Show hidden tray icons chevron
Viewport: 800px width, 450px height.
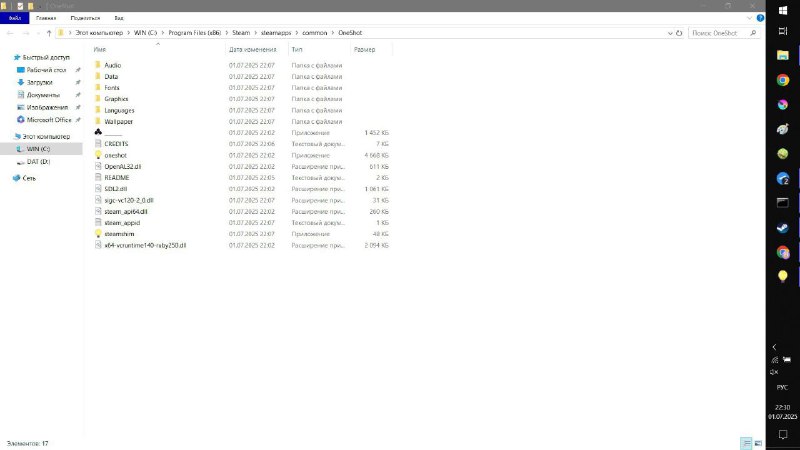pos(774,347)
